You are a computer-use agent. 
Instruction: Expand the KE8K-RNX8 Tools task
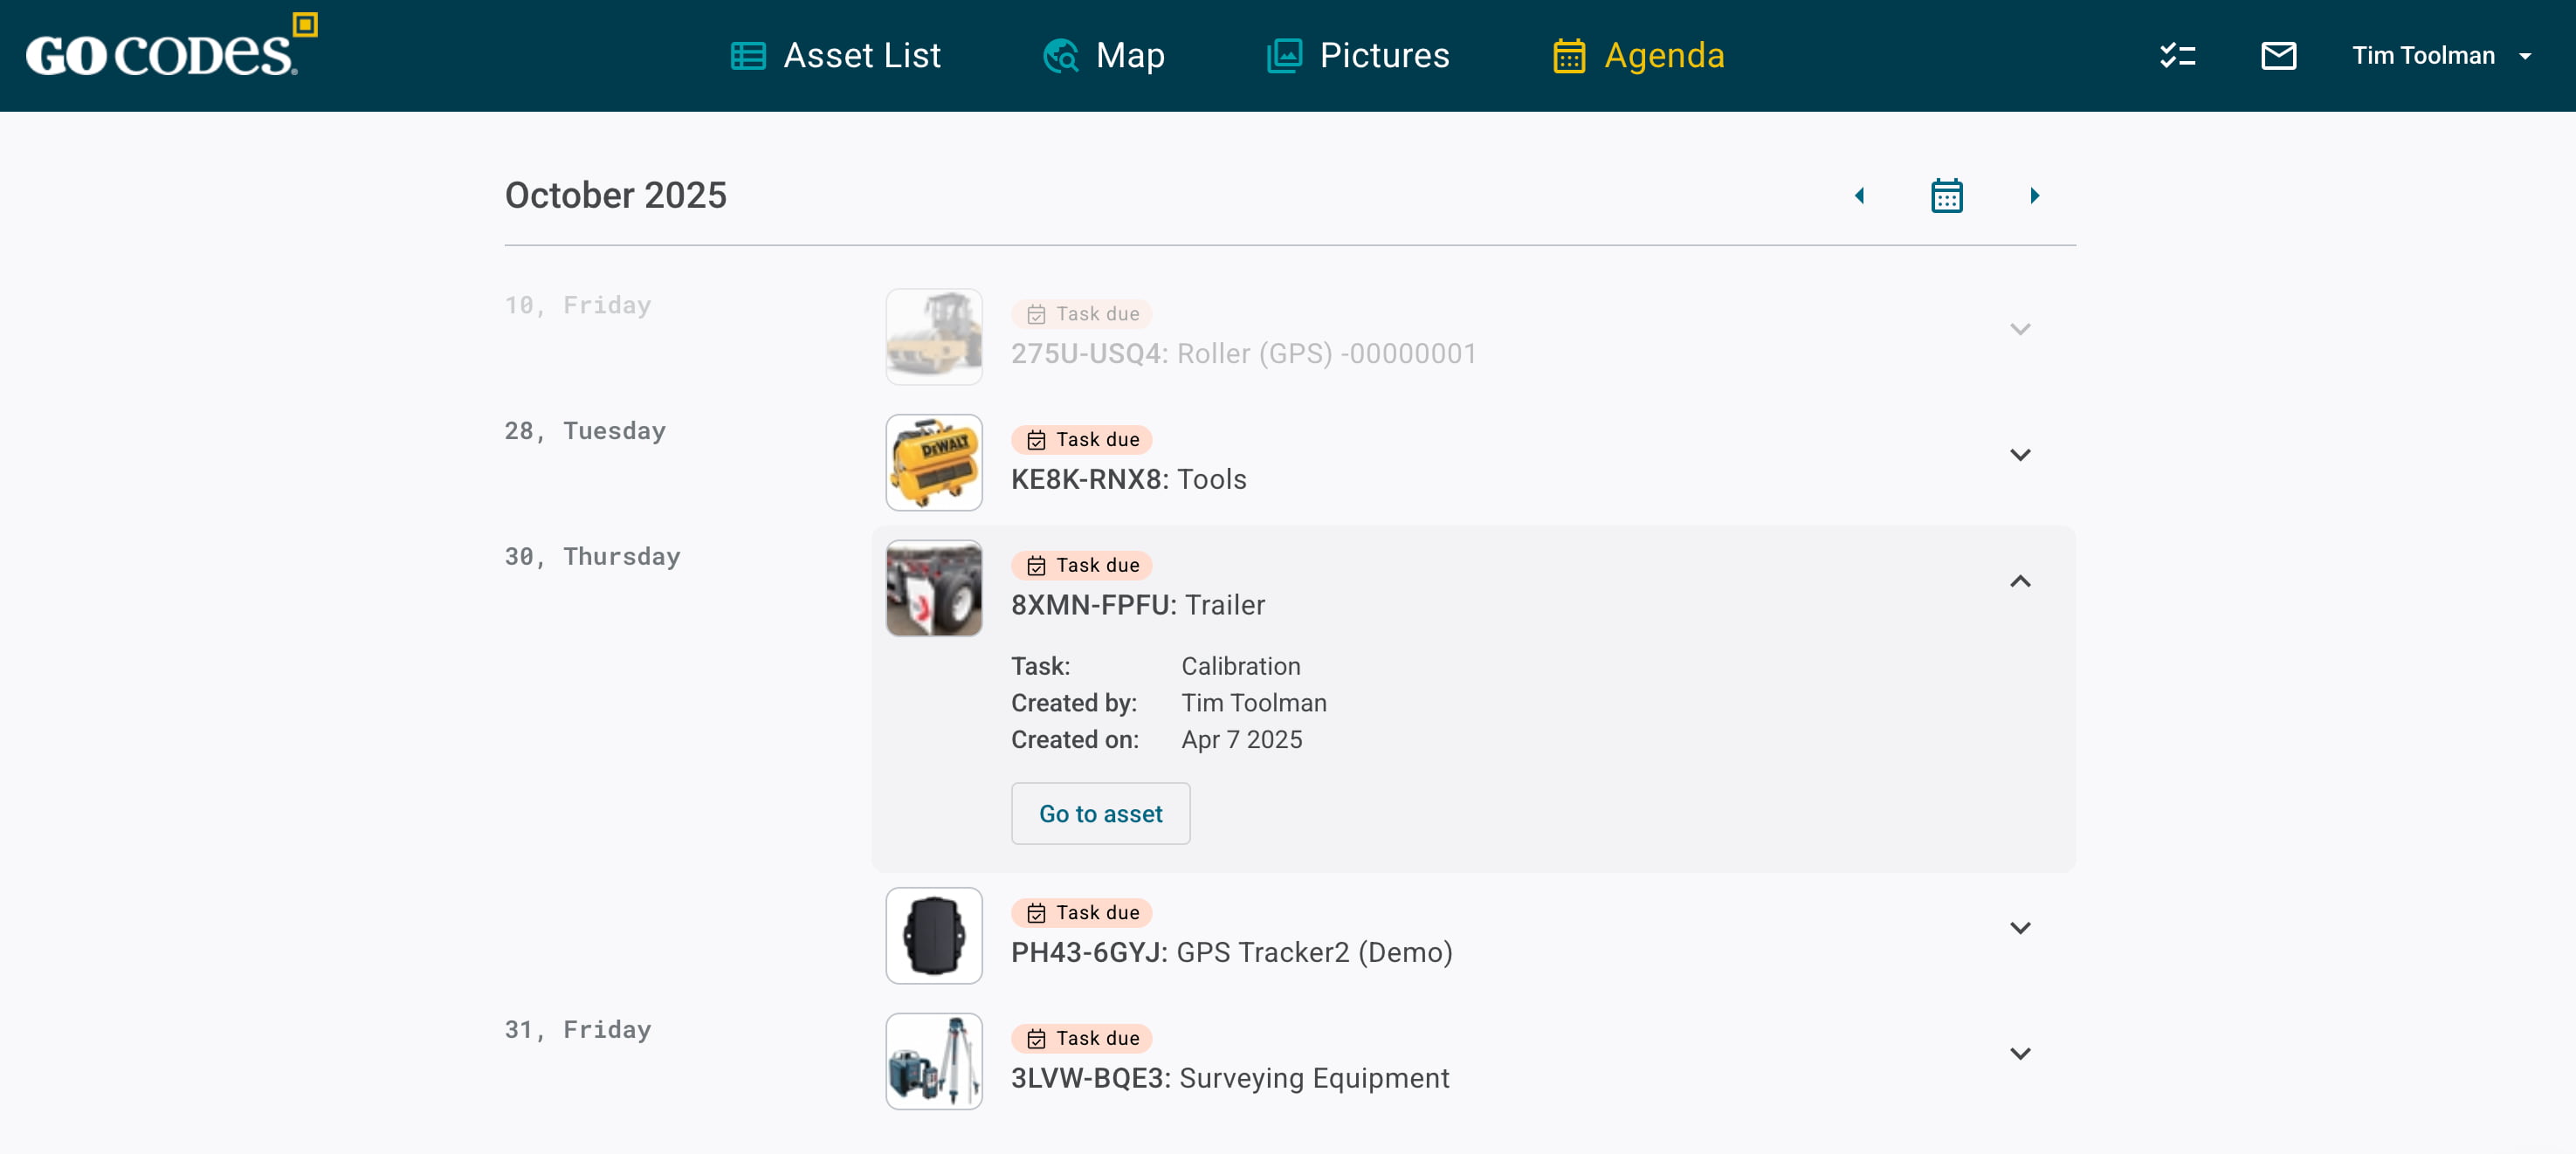[2020, 456]
